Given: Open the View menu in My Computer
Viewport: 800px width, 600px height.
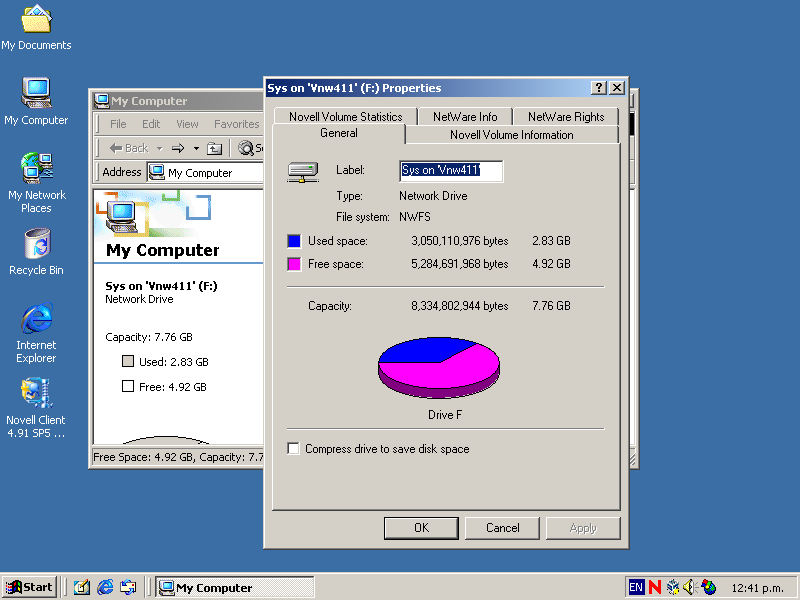Looking at the screenshot, I should click(187, 124).
